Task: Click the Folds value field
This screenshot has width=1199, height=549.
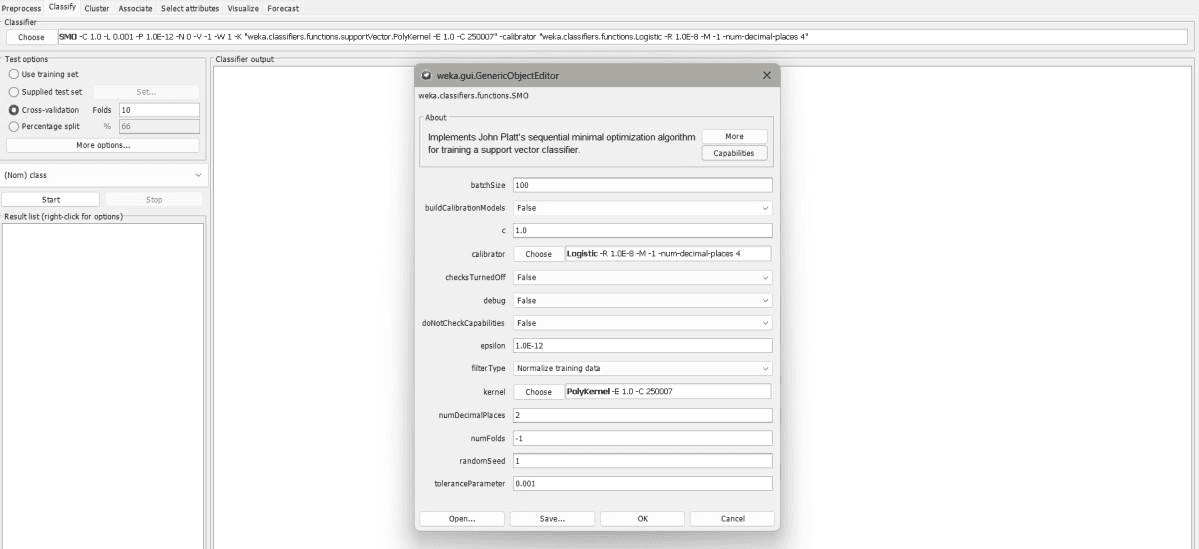Action: tap(159, 109)
